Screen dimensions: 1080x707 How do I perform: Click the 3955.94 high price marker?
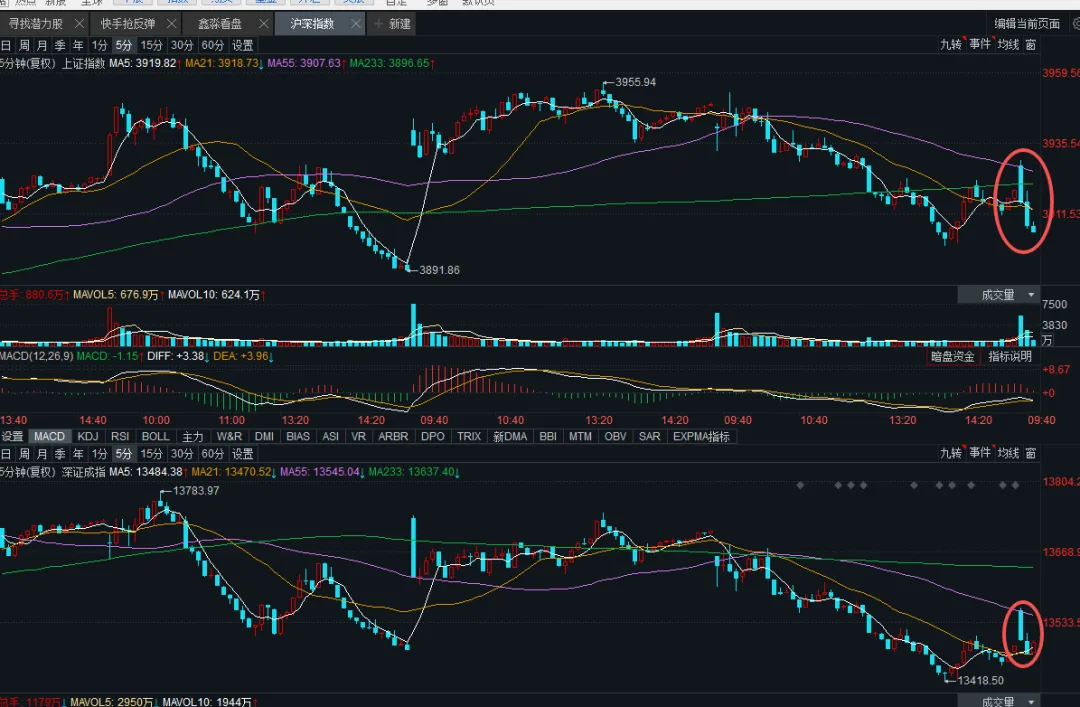coord(636,82)
